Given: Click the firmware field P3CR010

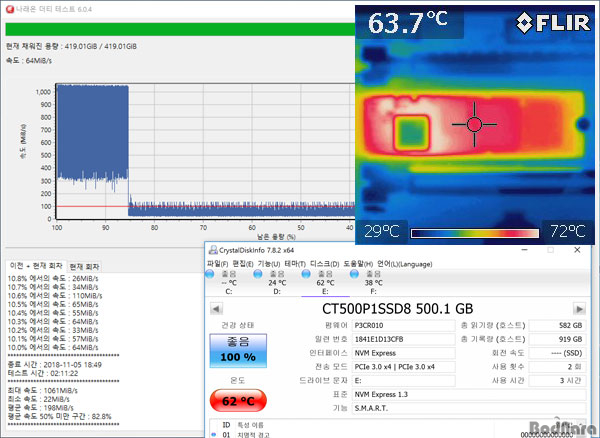Looking at the screenshot, I should [x=403, y=326].
